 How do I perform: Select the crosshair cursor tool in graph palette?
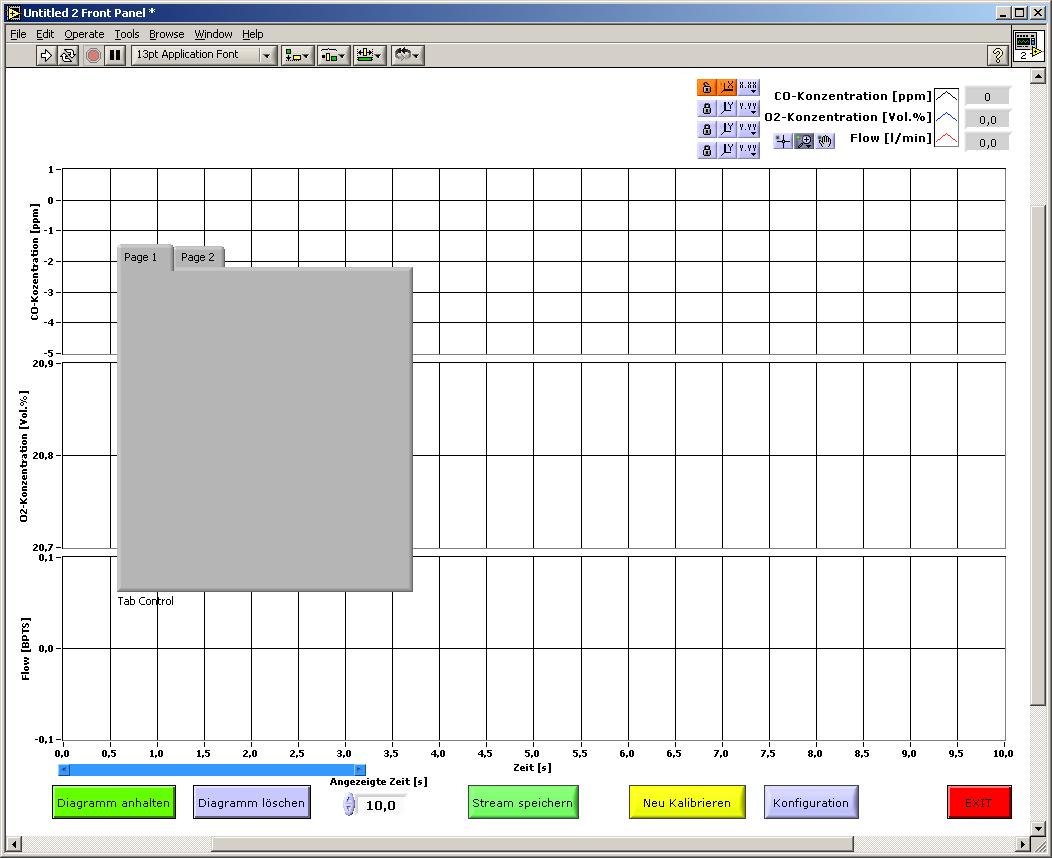[x=783, y=141]
